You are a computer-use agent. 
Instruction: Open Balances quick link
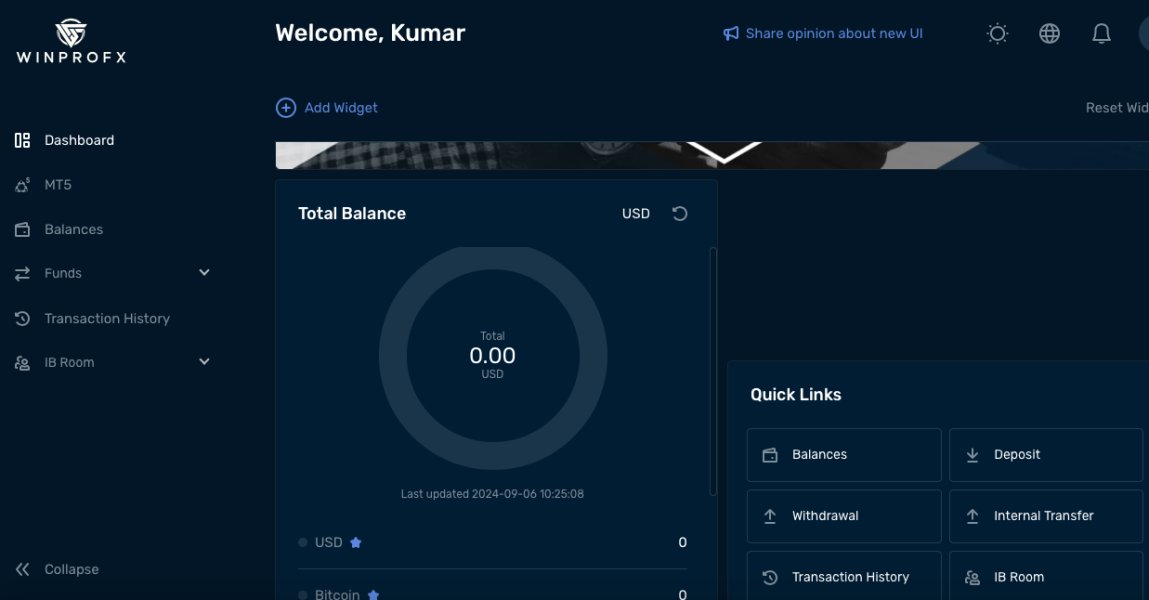[844, 455]
